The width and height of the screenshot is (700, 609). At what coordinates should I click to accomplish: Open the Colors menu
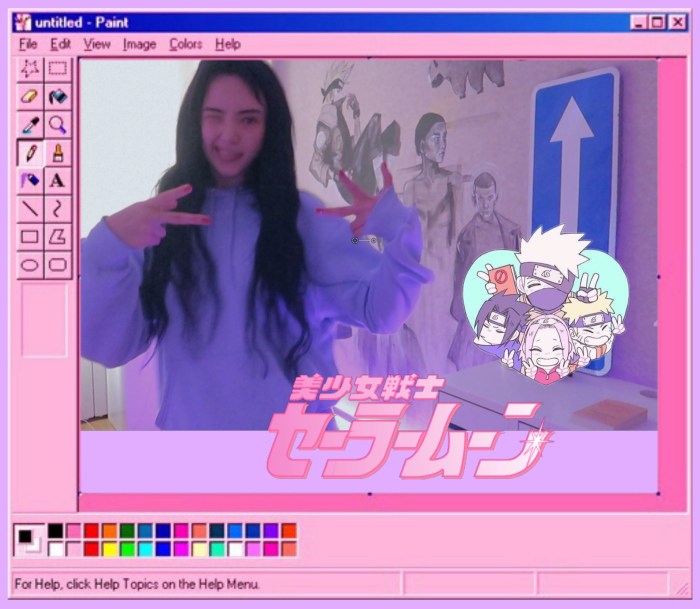click(x=185, y=44)
